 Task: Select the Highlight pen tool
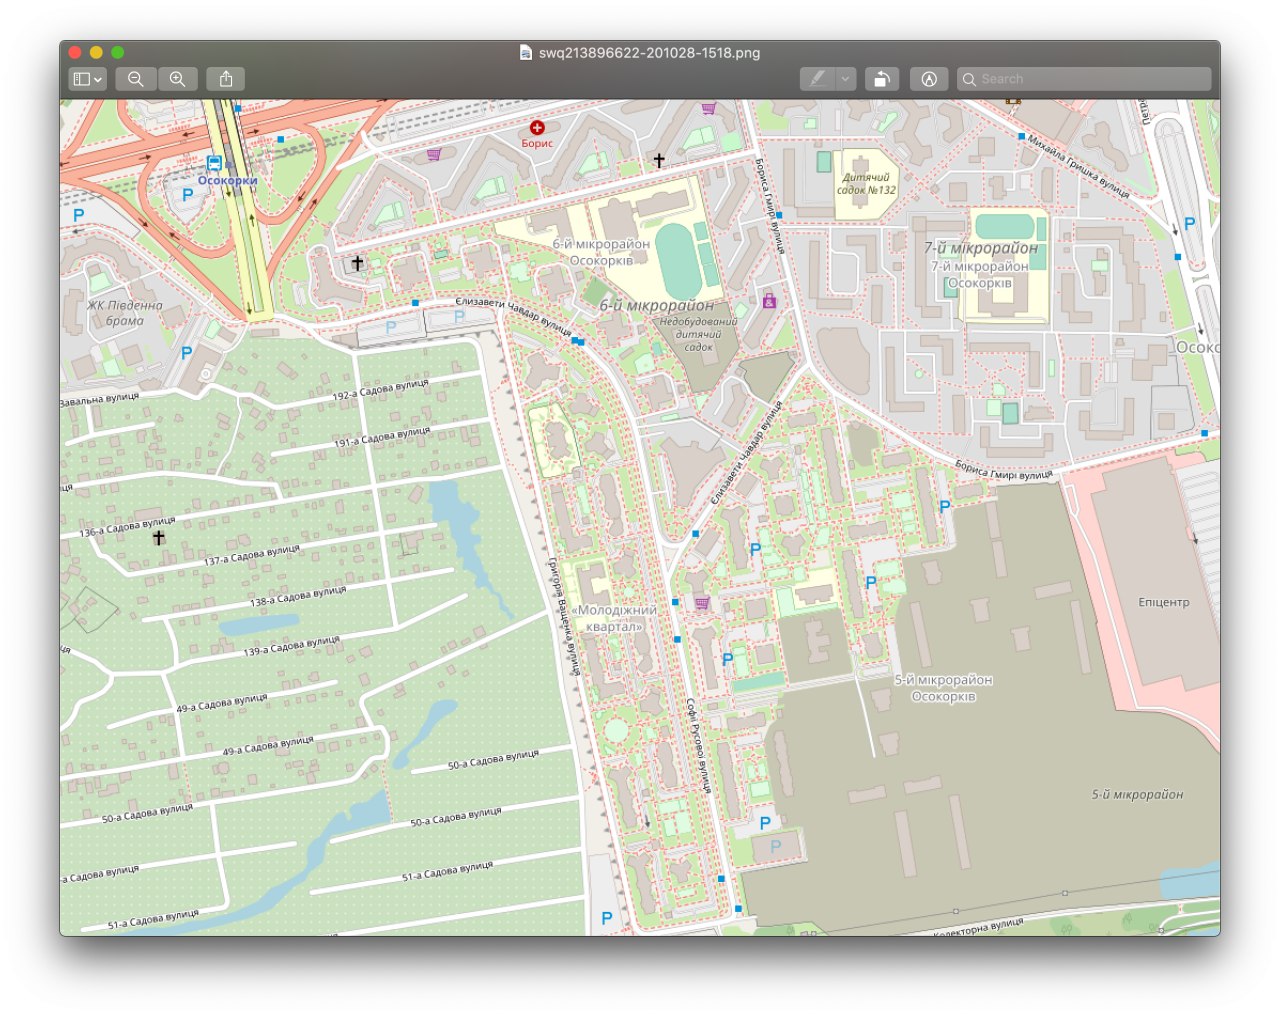817,79
